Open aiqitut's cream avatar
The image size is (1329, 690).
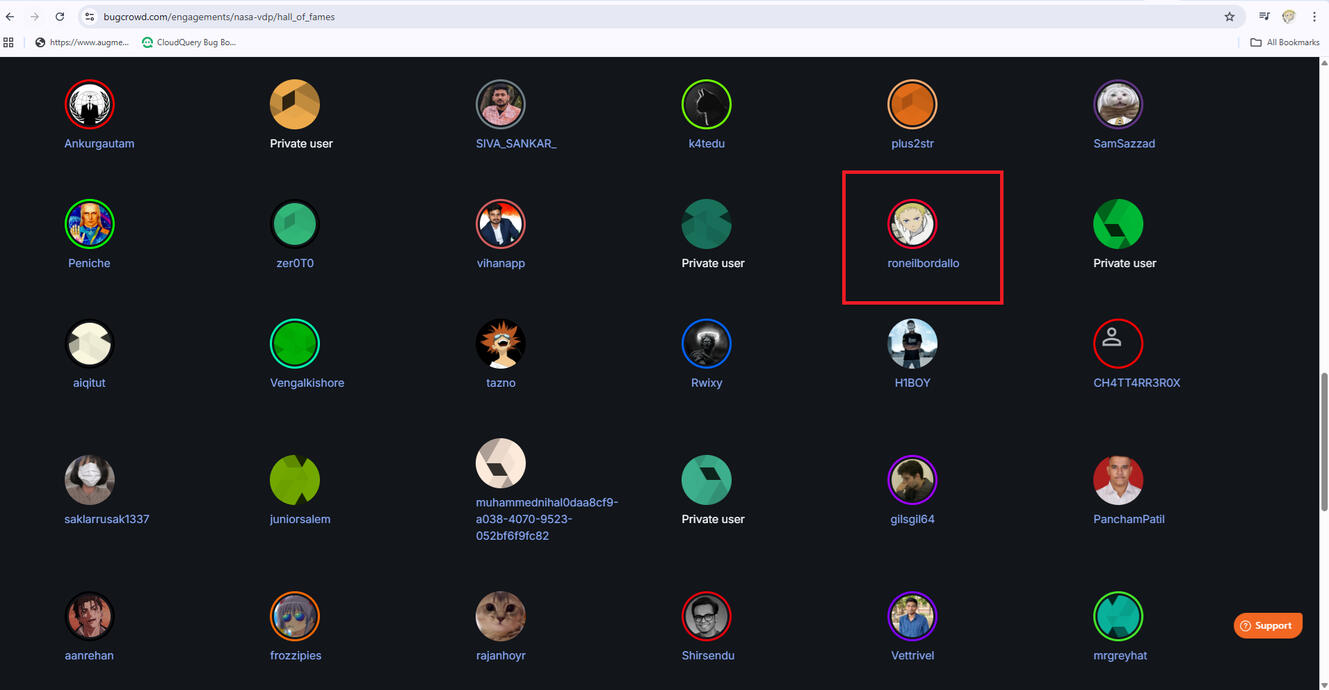point(90,344)
